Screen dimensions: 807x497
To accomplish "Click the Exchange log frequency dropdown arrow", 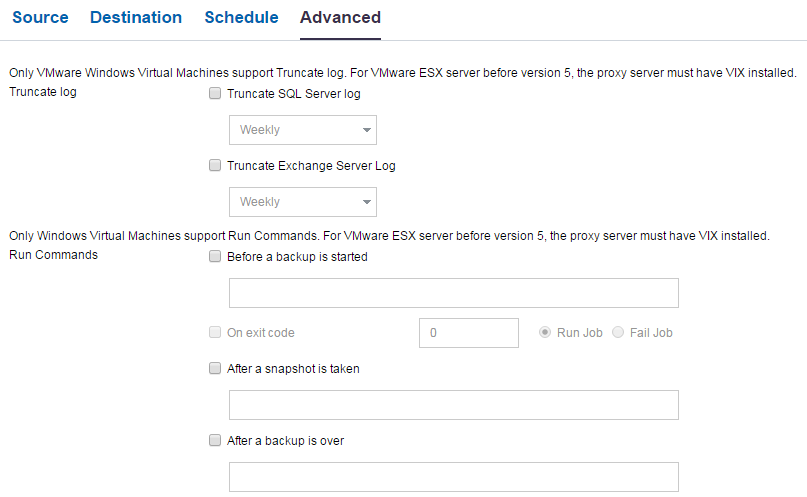I will tap(367, 202).
